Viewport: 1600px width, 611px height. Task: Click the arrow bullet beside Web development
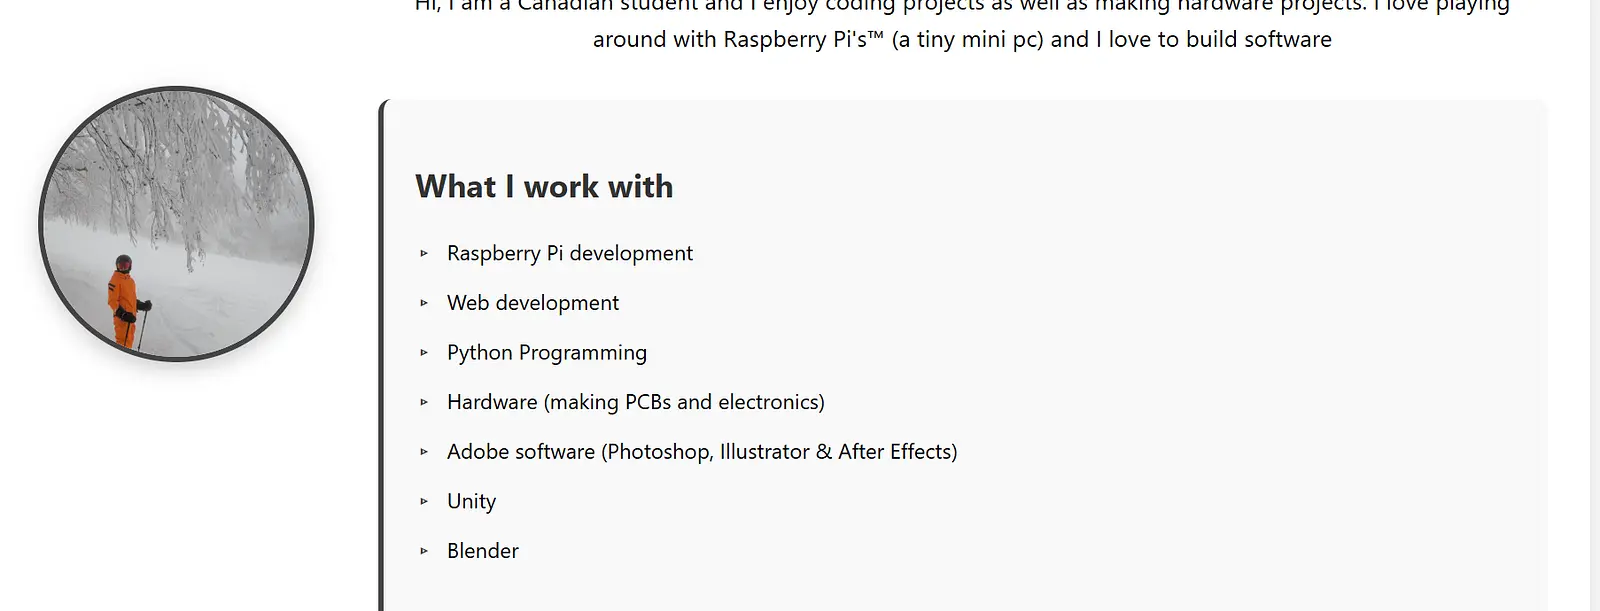pos(424,303)
